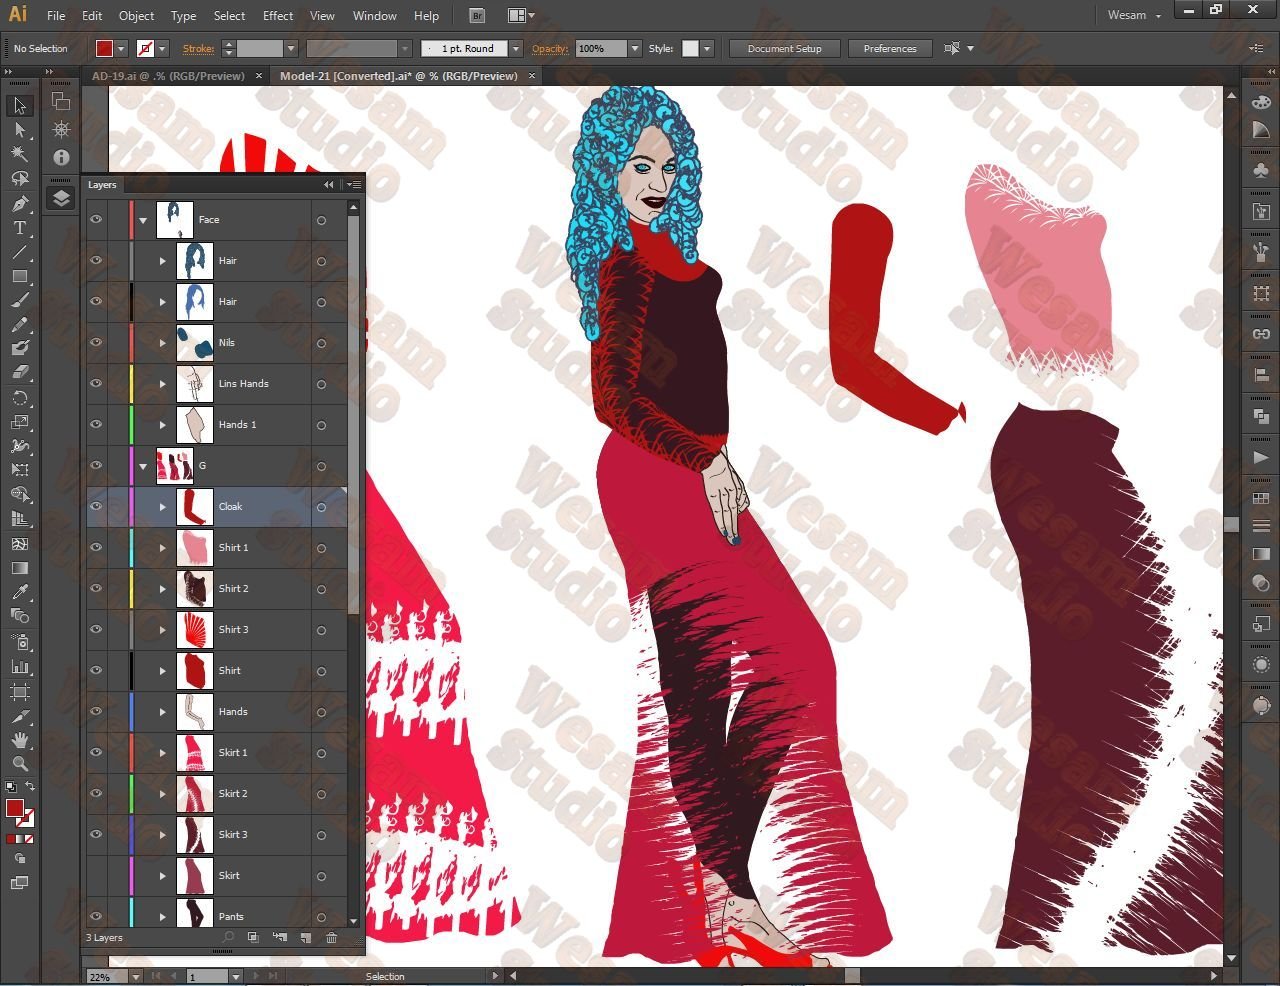Click the zoom level field showing 22%
This screenshot has width=1280, height=986.
click(x=107, y=976)
